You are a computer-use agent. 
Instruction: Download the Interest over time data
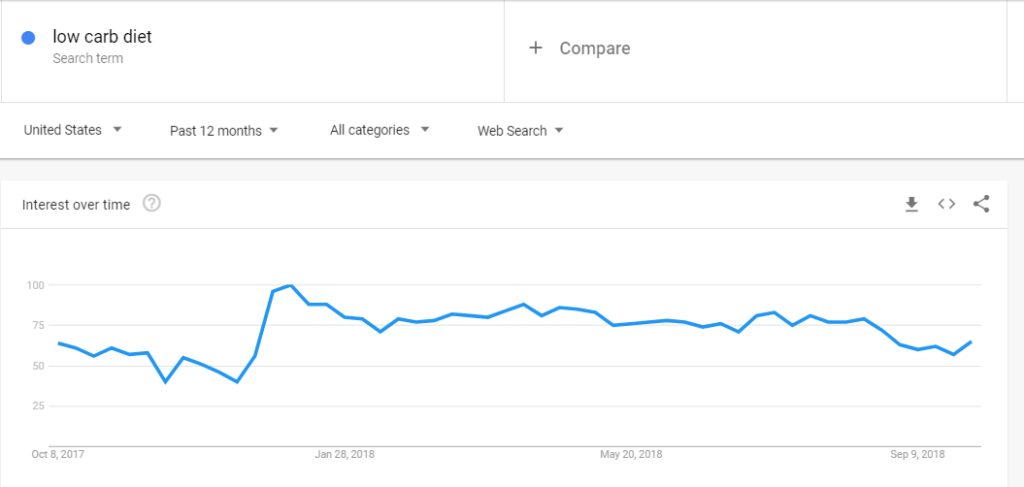(911, 204)
